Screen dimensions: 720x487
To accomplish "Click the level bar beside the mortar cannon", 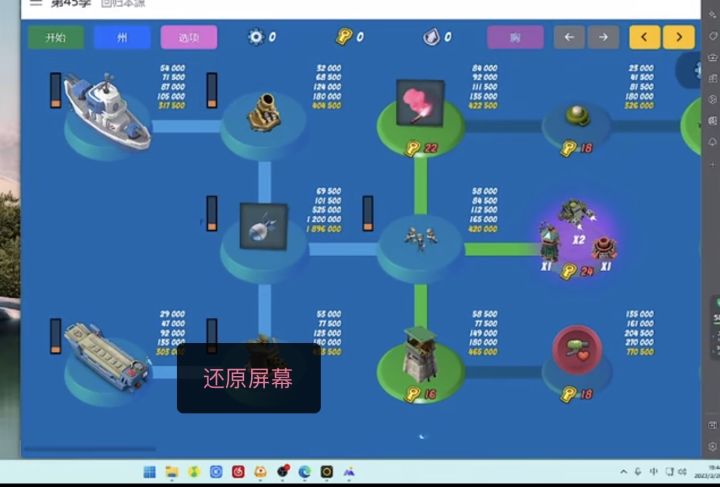I will (x=212, y=90).
